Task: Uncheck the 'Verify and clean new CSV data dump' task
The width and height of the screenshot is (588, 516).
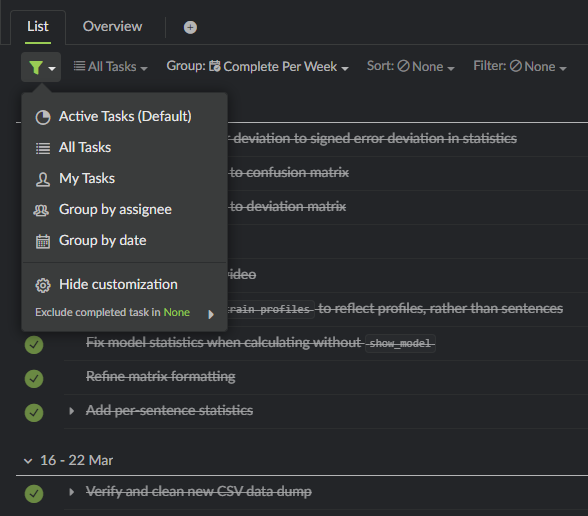Action: [x=34, y=493]
